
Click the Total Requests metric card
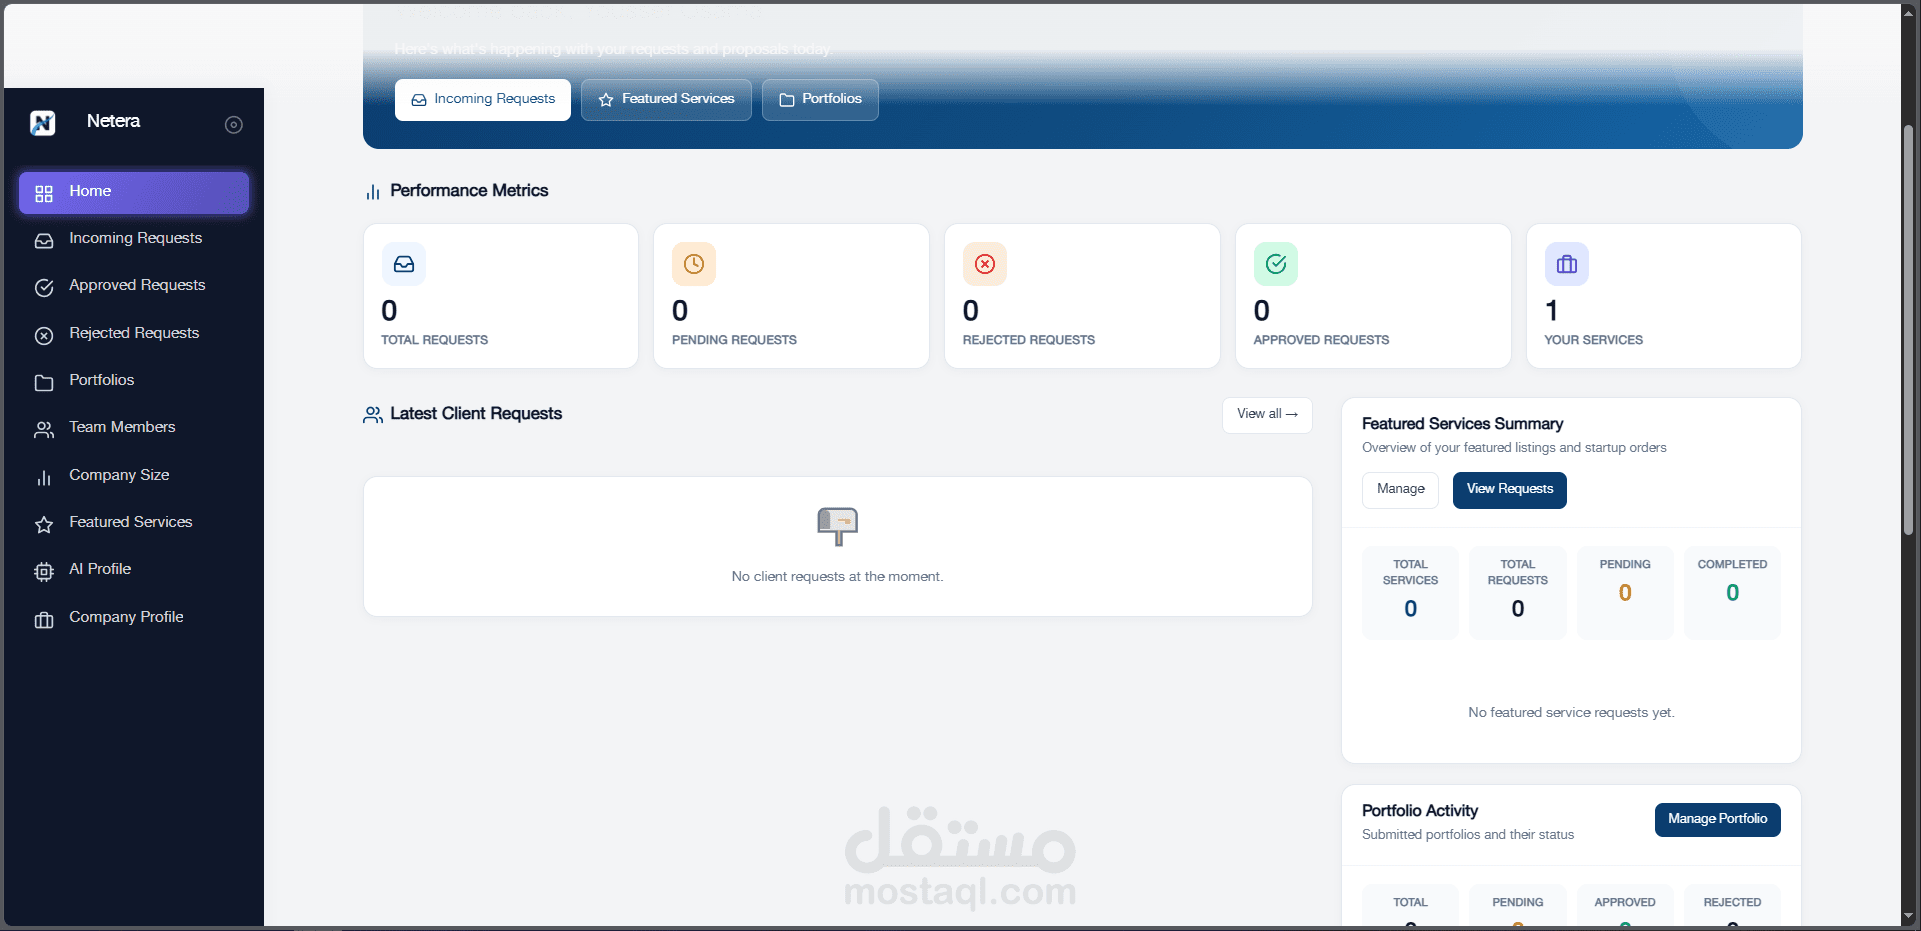501,296
